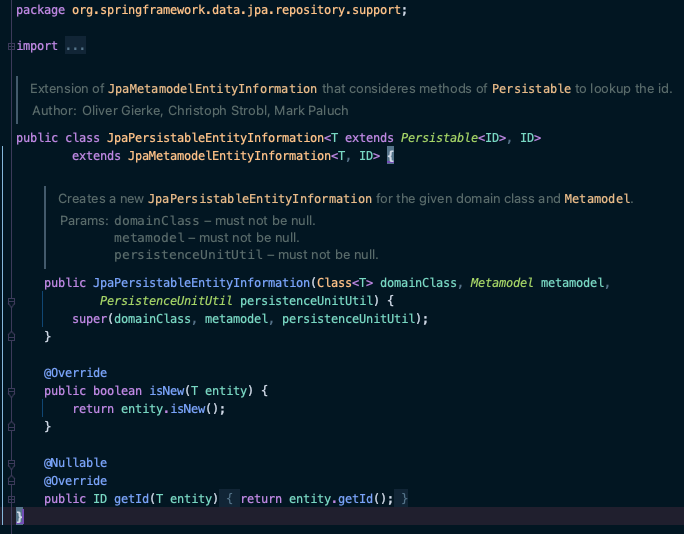Click fold-end marker beside isNew closing brace

(x=12, y=427)
